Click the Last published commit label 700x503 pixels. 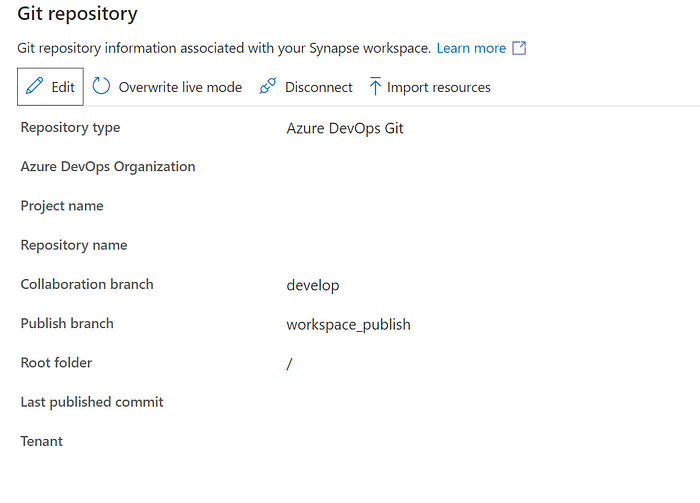[x=92, y=402]
